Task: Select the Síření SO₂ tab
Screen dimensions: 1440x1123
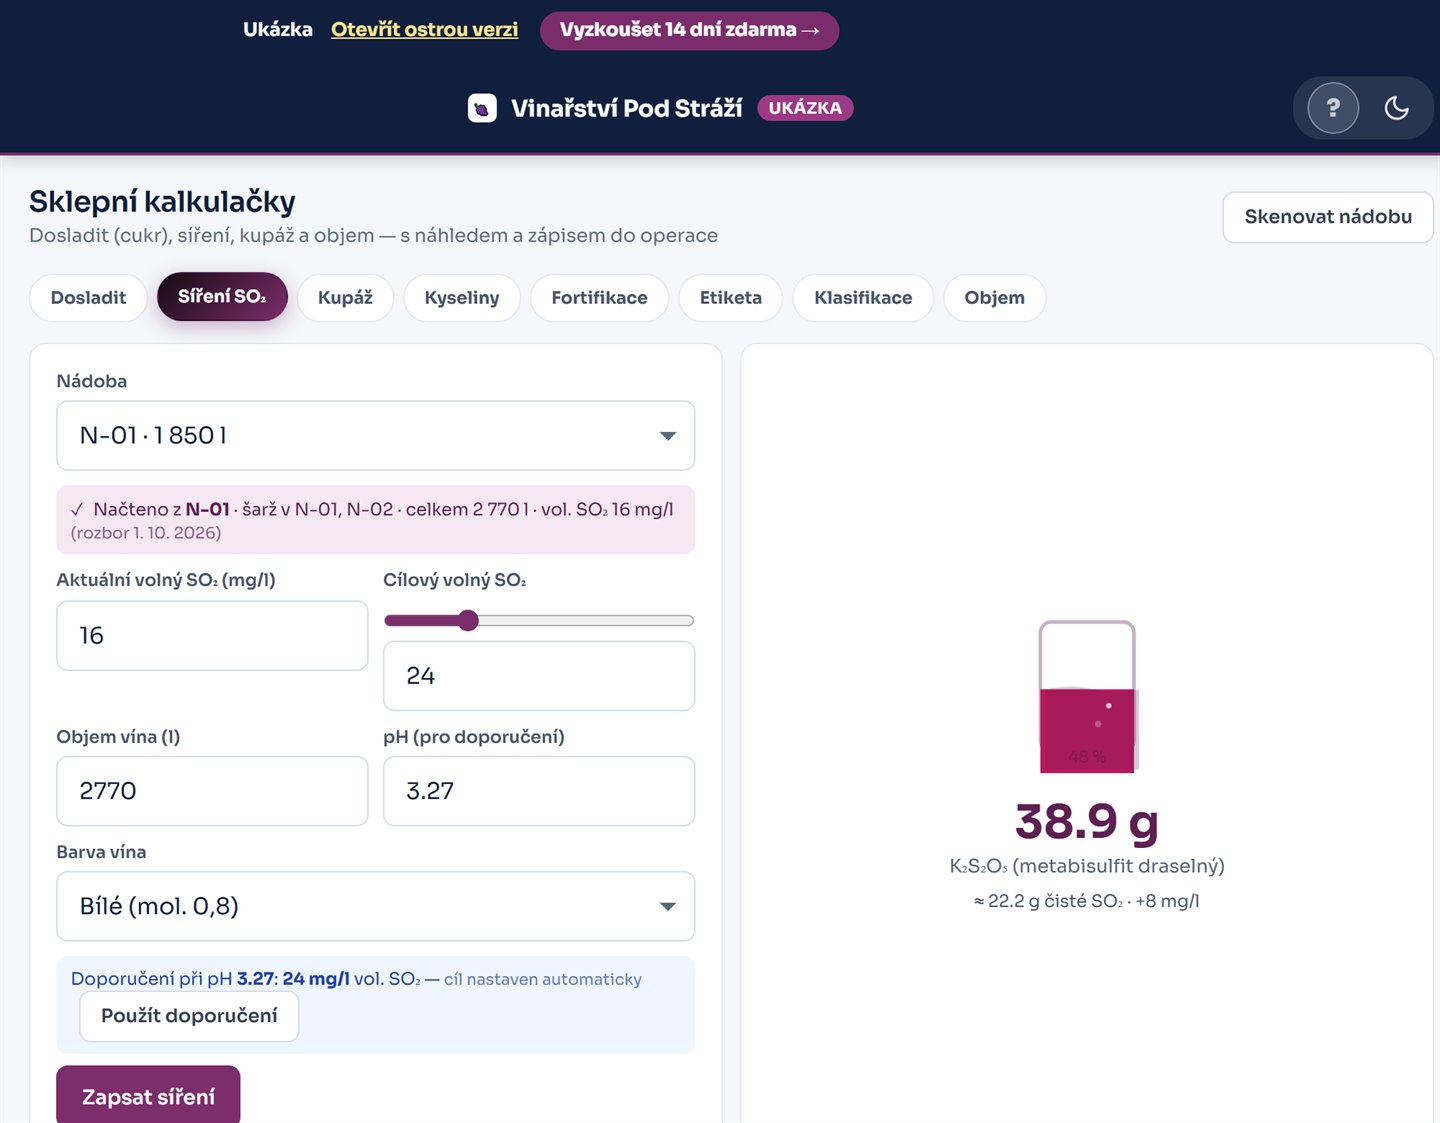Action: tap(222, 297)
